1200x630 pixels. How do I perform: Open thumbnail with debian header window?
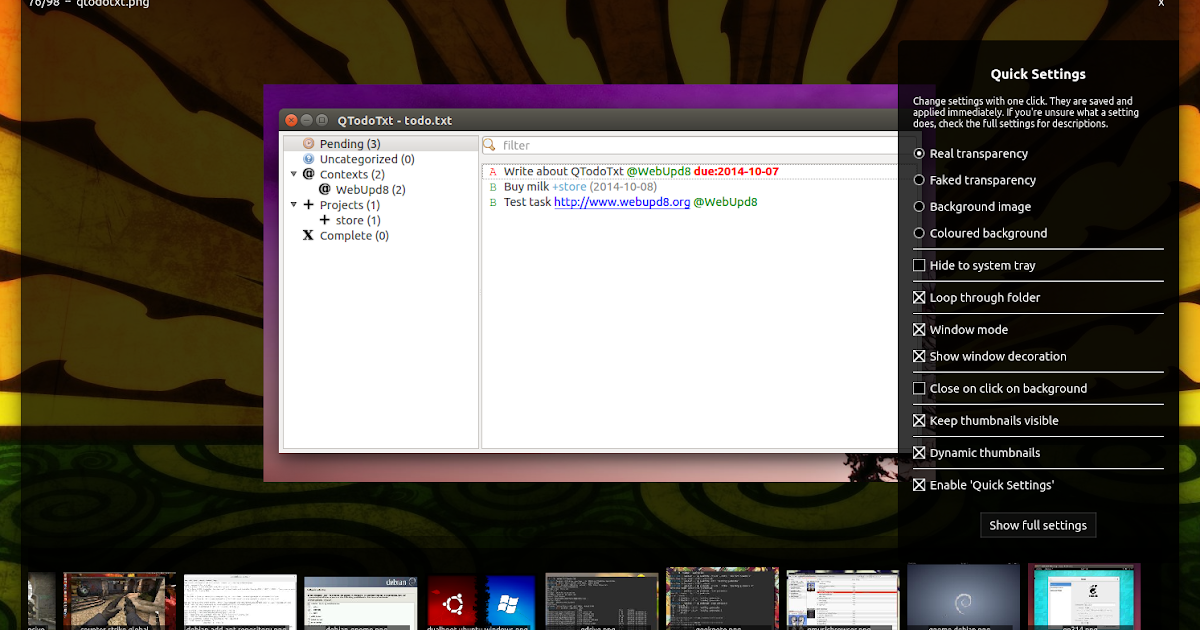360,602
